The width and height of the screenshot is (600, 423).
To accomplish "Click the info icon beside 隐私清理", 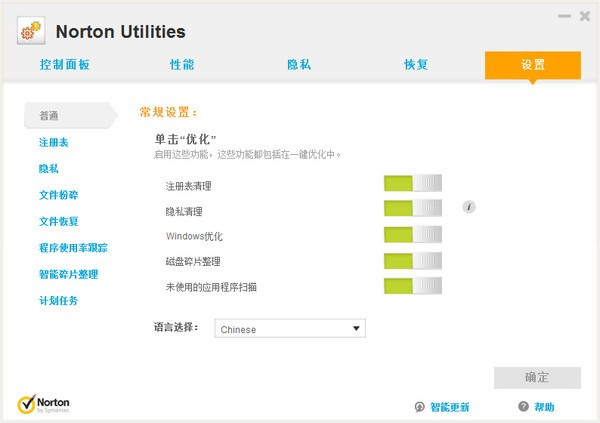I will (x=468, y=208).
